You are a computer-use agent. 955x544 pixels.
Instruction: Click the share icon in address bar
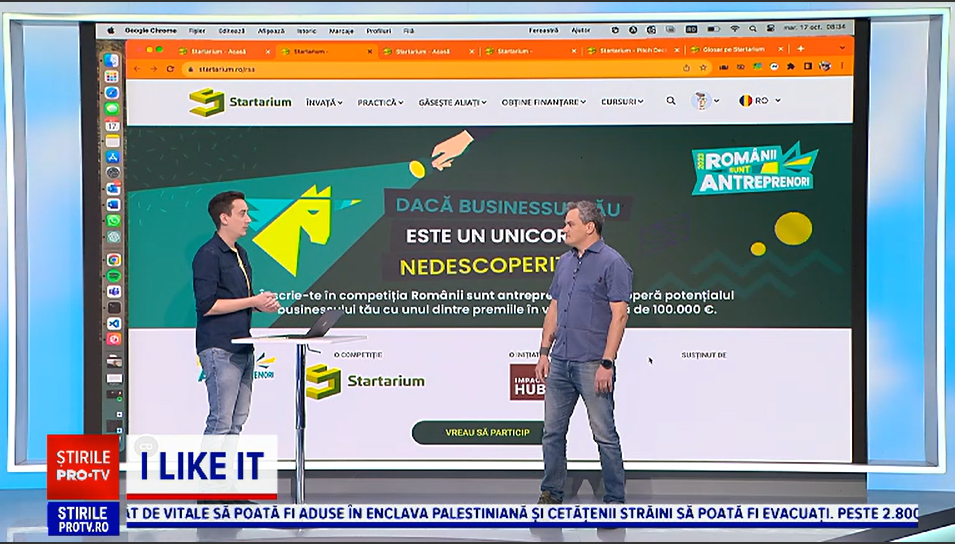pos(686,68)
